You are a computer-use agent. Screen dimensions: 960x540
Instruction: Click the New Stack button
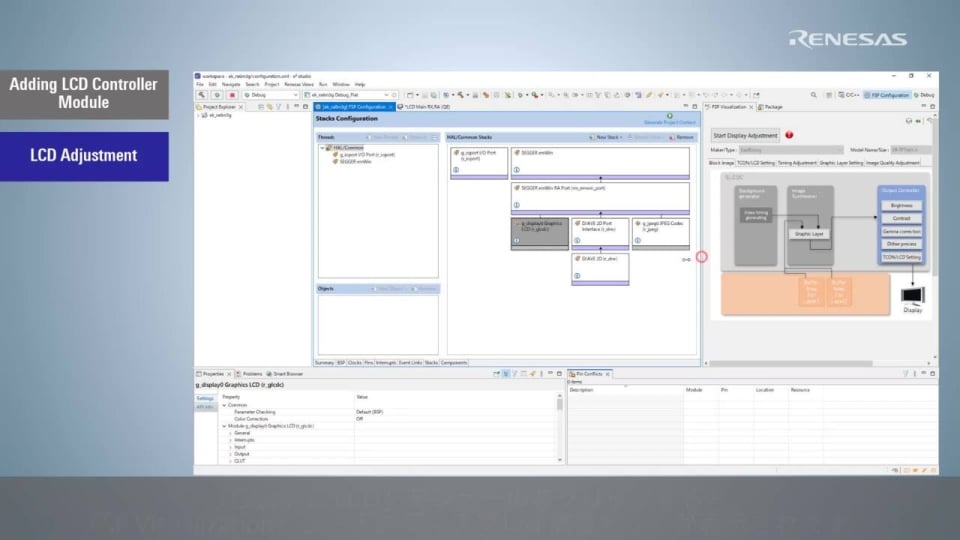click(x=608, y=137)
